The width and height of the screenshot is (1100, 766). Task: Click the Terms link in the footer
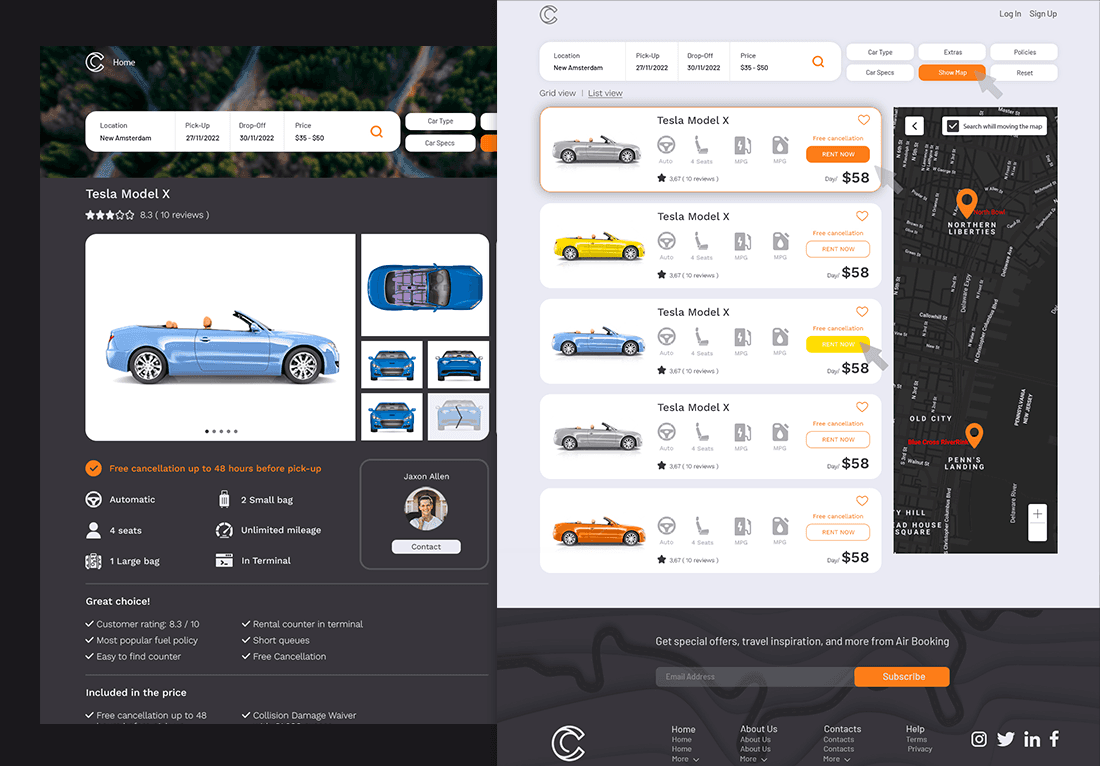pyautogui.click(x=916, y=739)
